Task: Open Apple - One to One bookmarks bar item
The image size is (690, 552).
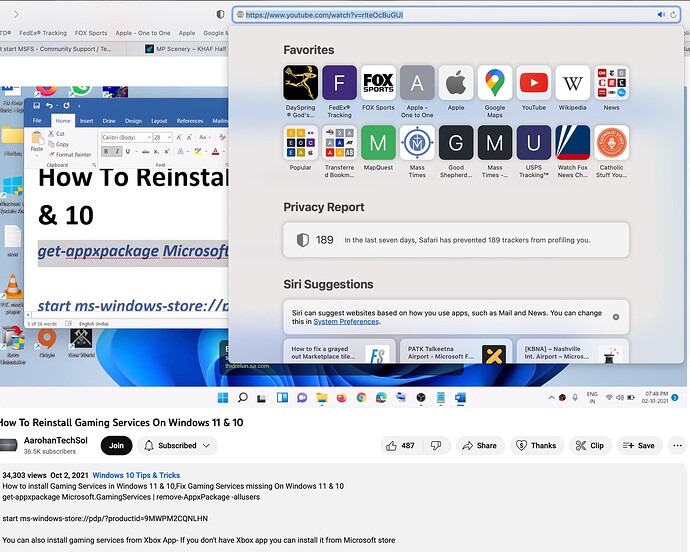Action: pyautogui.click(x=143, y=33)
